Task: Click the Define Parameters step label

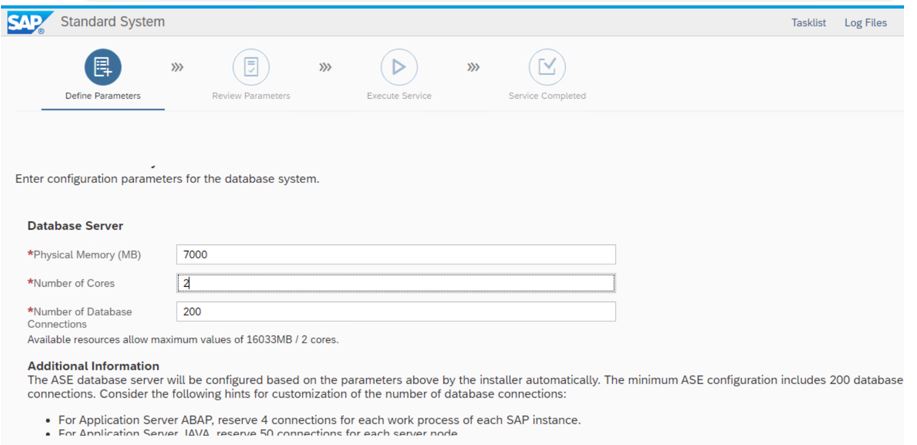Action: point(103,96)
